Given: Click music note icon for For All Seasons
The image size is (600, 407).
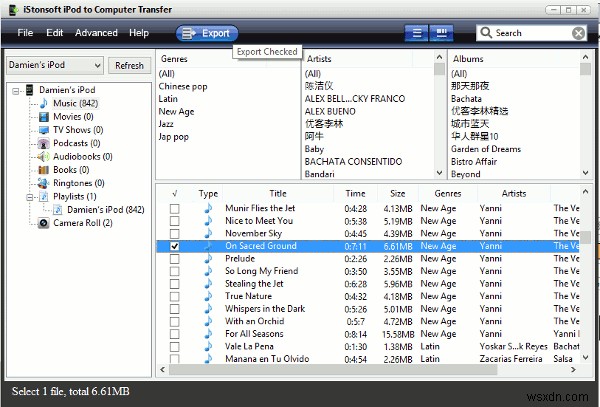Looking at the screenshot, I should pyautogui.click(x=208, y=334).
